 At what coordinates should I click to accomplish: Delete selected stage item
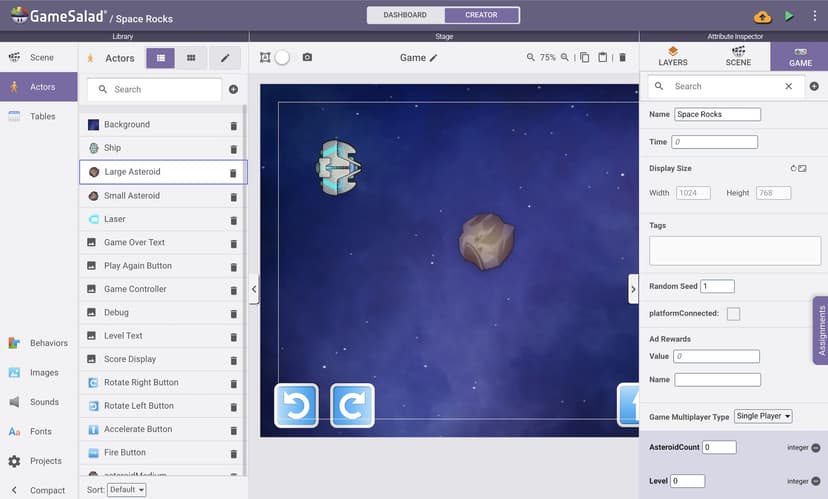pyautogui.click(x=623, y=57)
